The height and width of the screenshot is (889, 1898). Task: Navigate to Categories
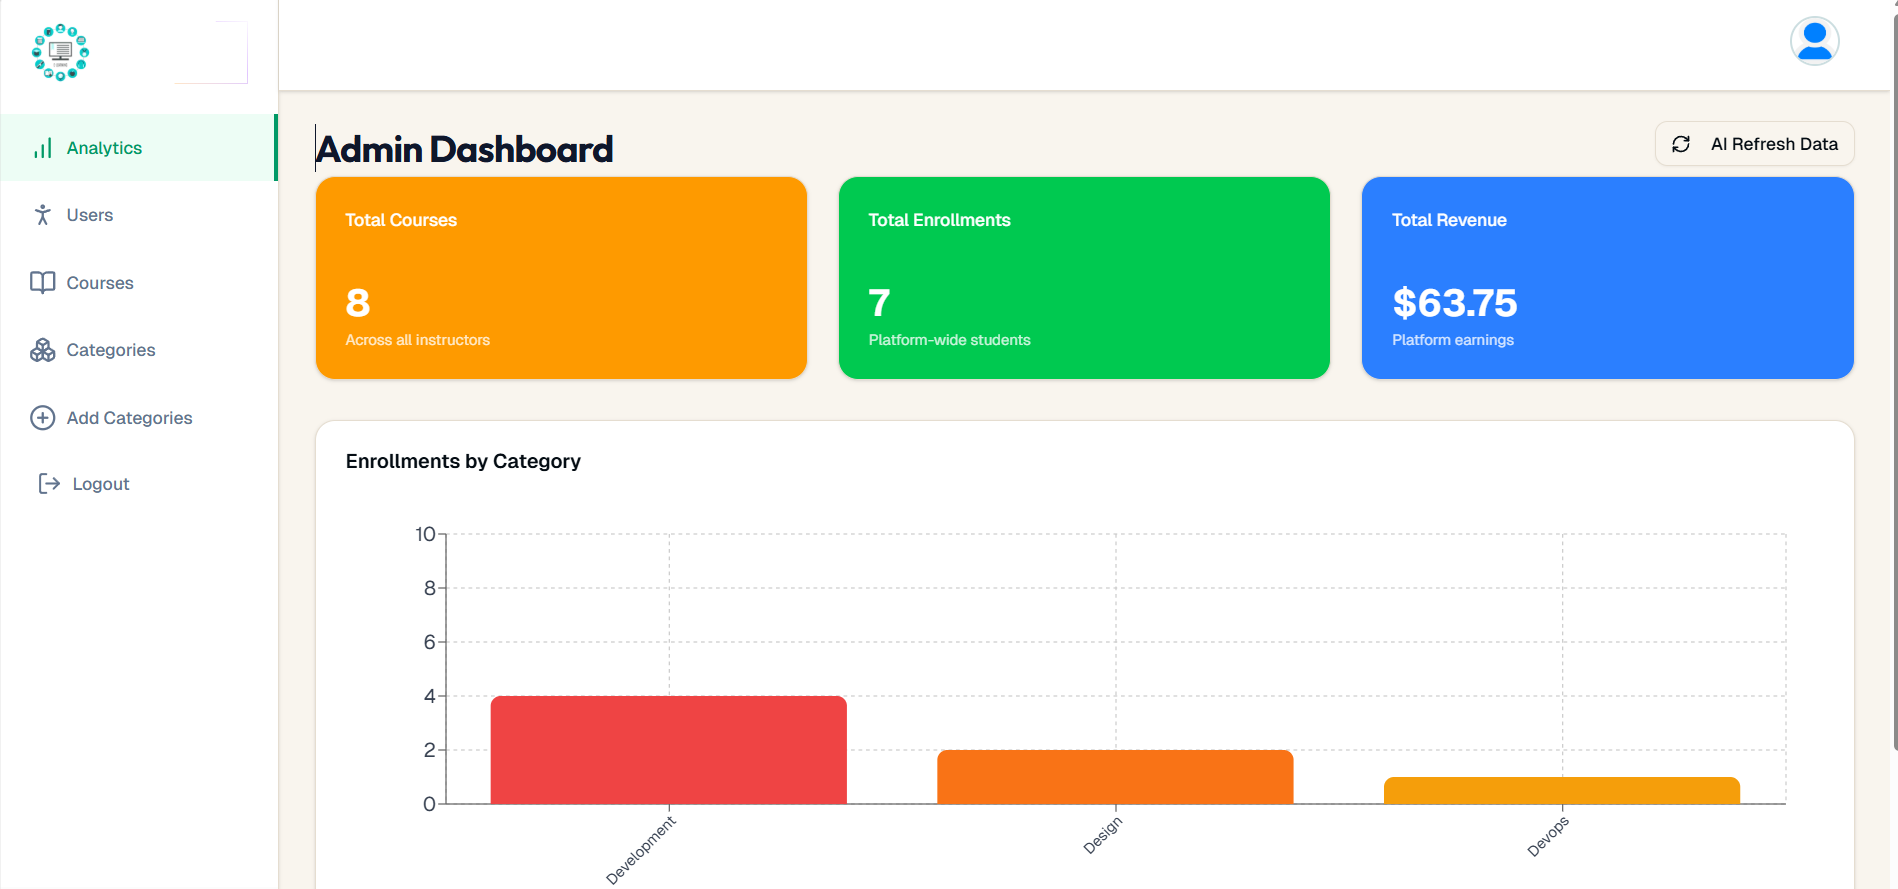[139, 350]
